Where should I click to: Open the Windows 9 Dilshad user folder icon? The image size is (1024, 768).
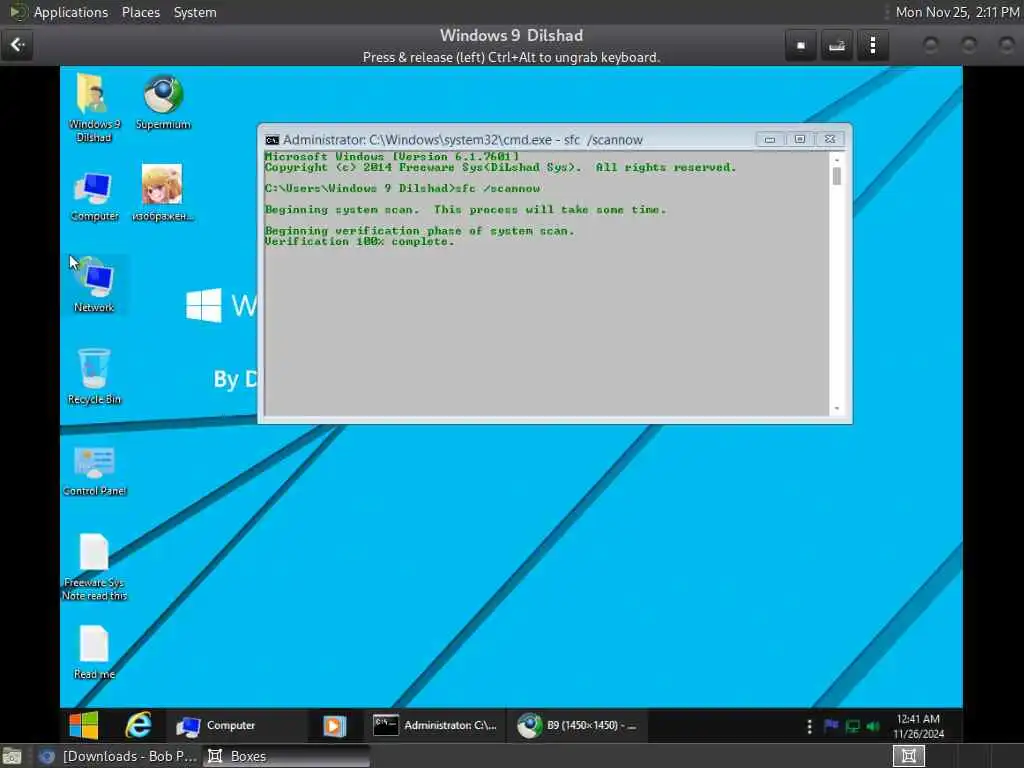coord(93,108)
